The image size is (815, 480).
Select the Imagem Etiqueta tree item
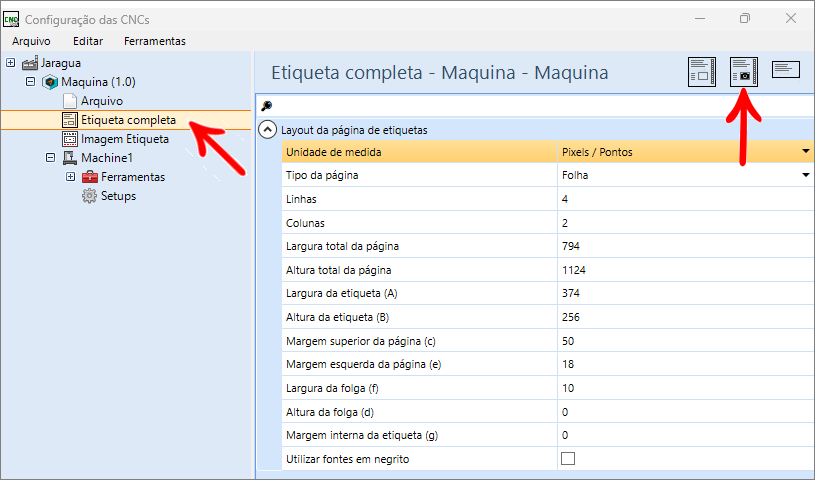(x=115, y=139)
